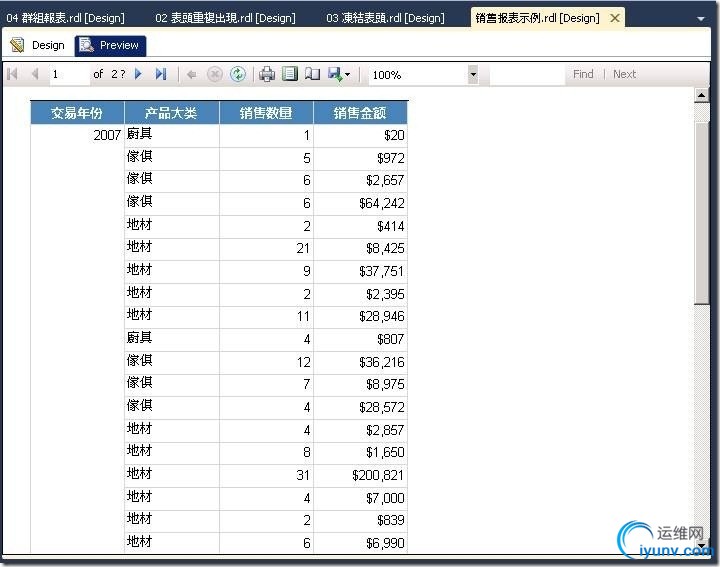
Task: Select the $36,216 amount cell
Action: point(360,362)
